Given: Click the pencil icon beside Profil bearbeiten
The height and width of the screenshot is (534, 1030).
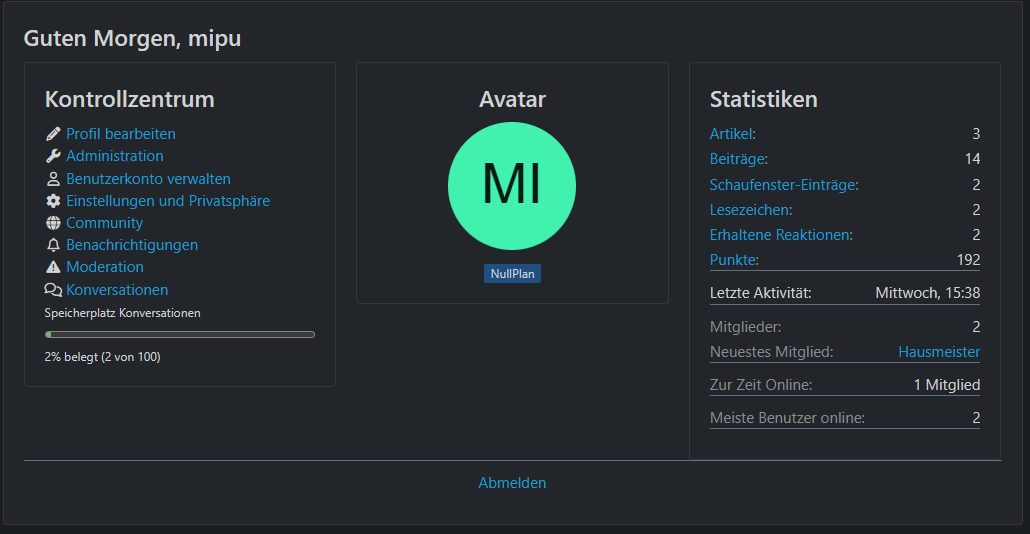Looking at the screenshot, I should tap(53, 134).
